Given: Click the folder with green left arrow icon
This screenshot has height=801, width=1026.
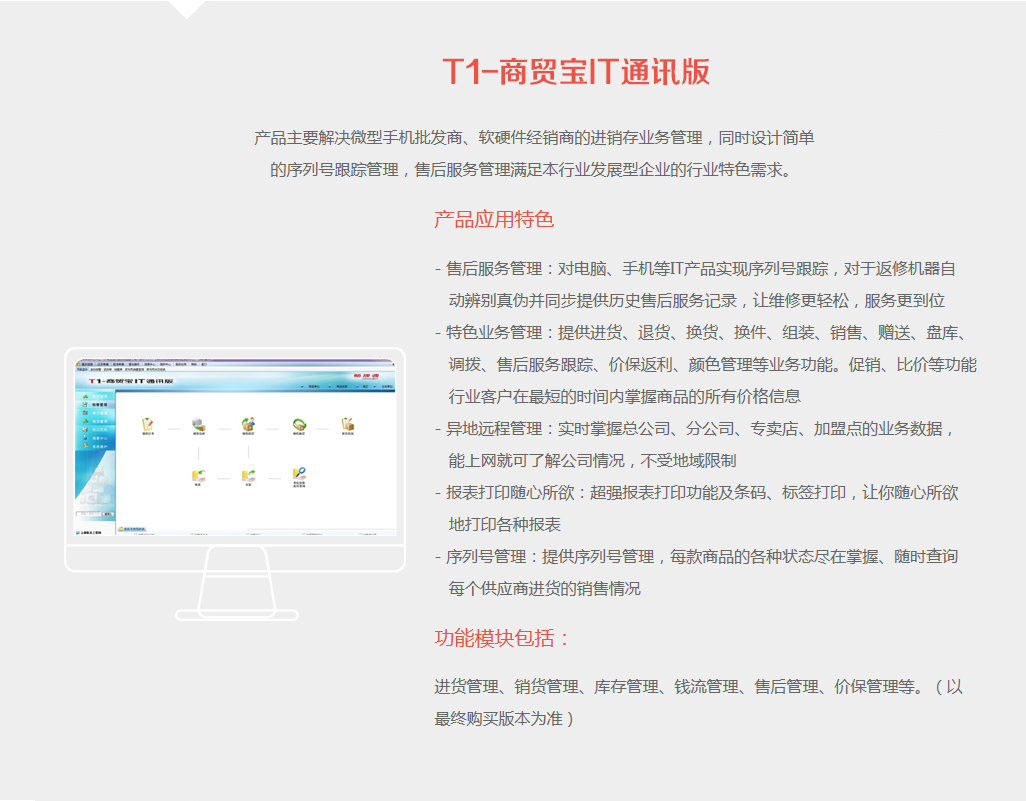Looking at the screenshot, I should click(x=198, y=475).
